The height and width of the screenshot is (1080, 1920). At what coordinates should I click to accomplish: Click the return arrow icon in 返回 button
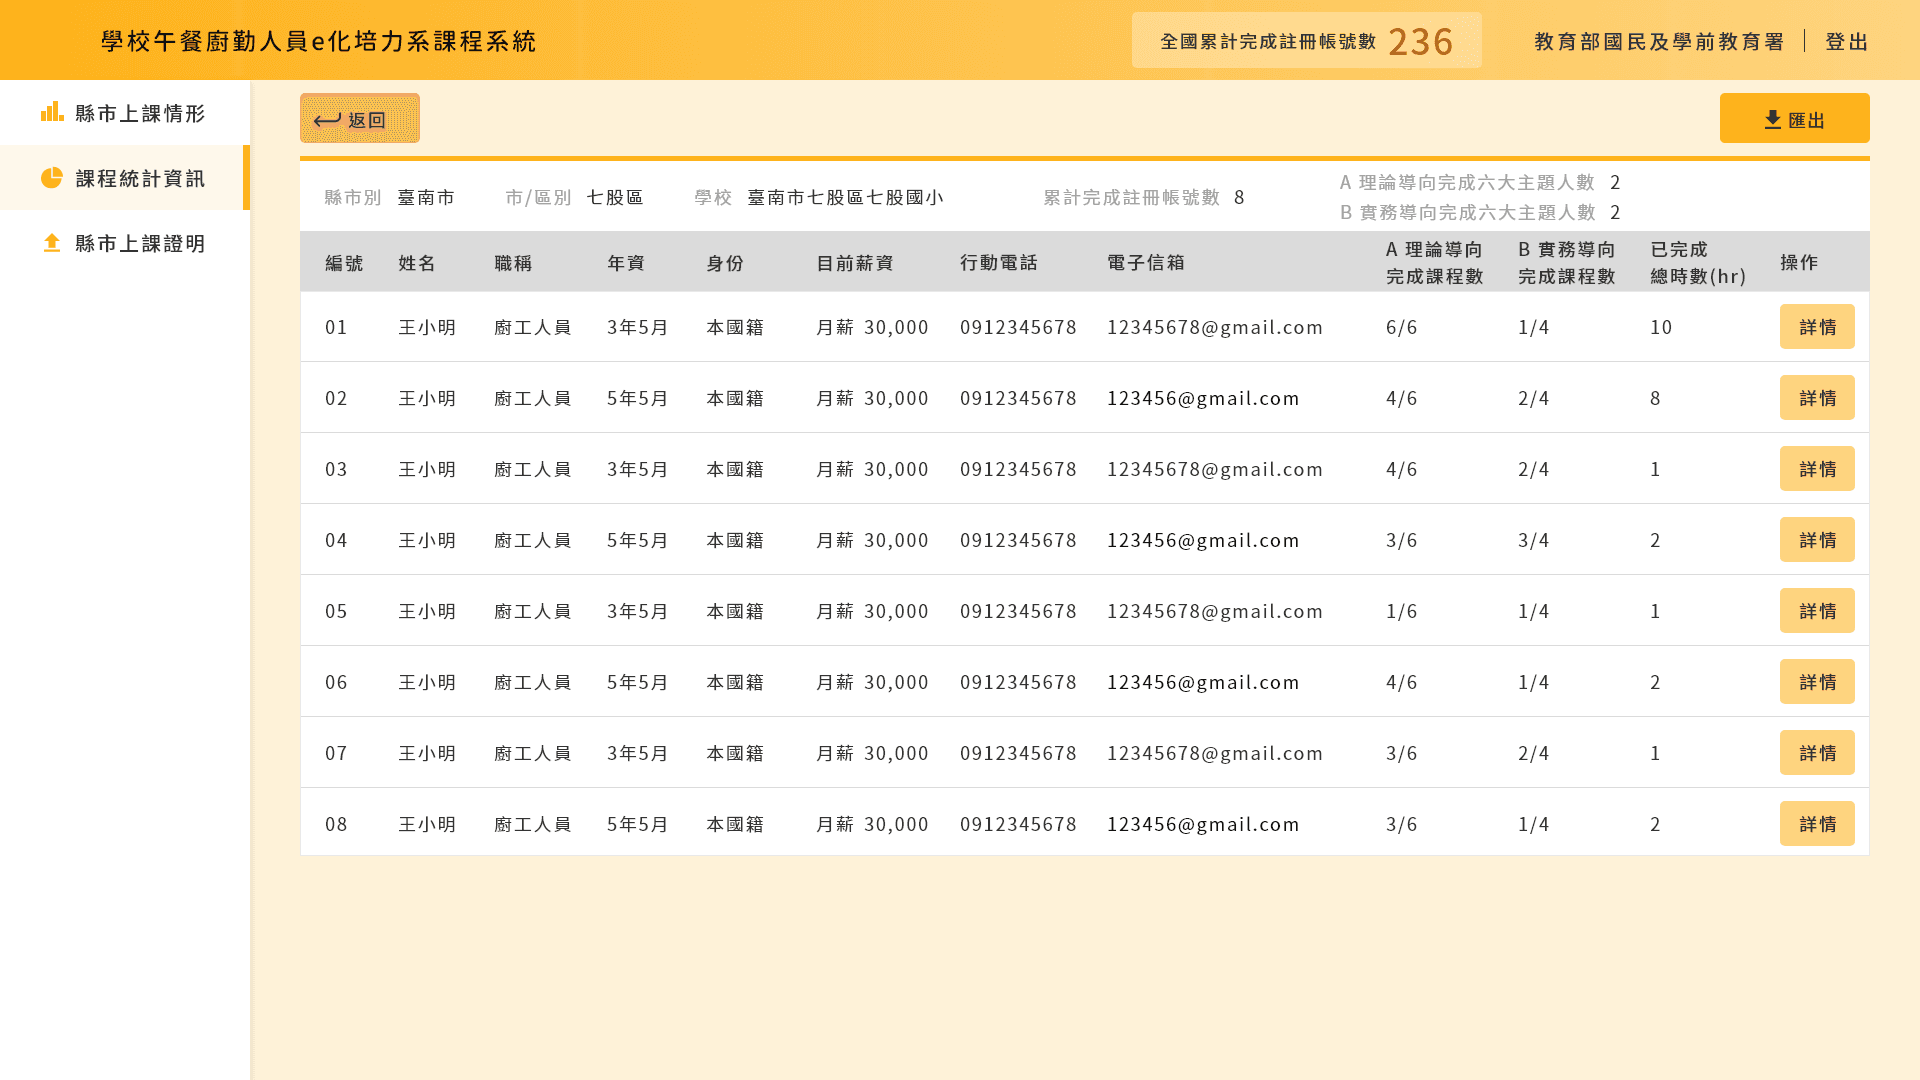pyautogui.click(x=327, y=120)
